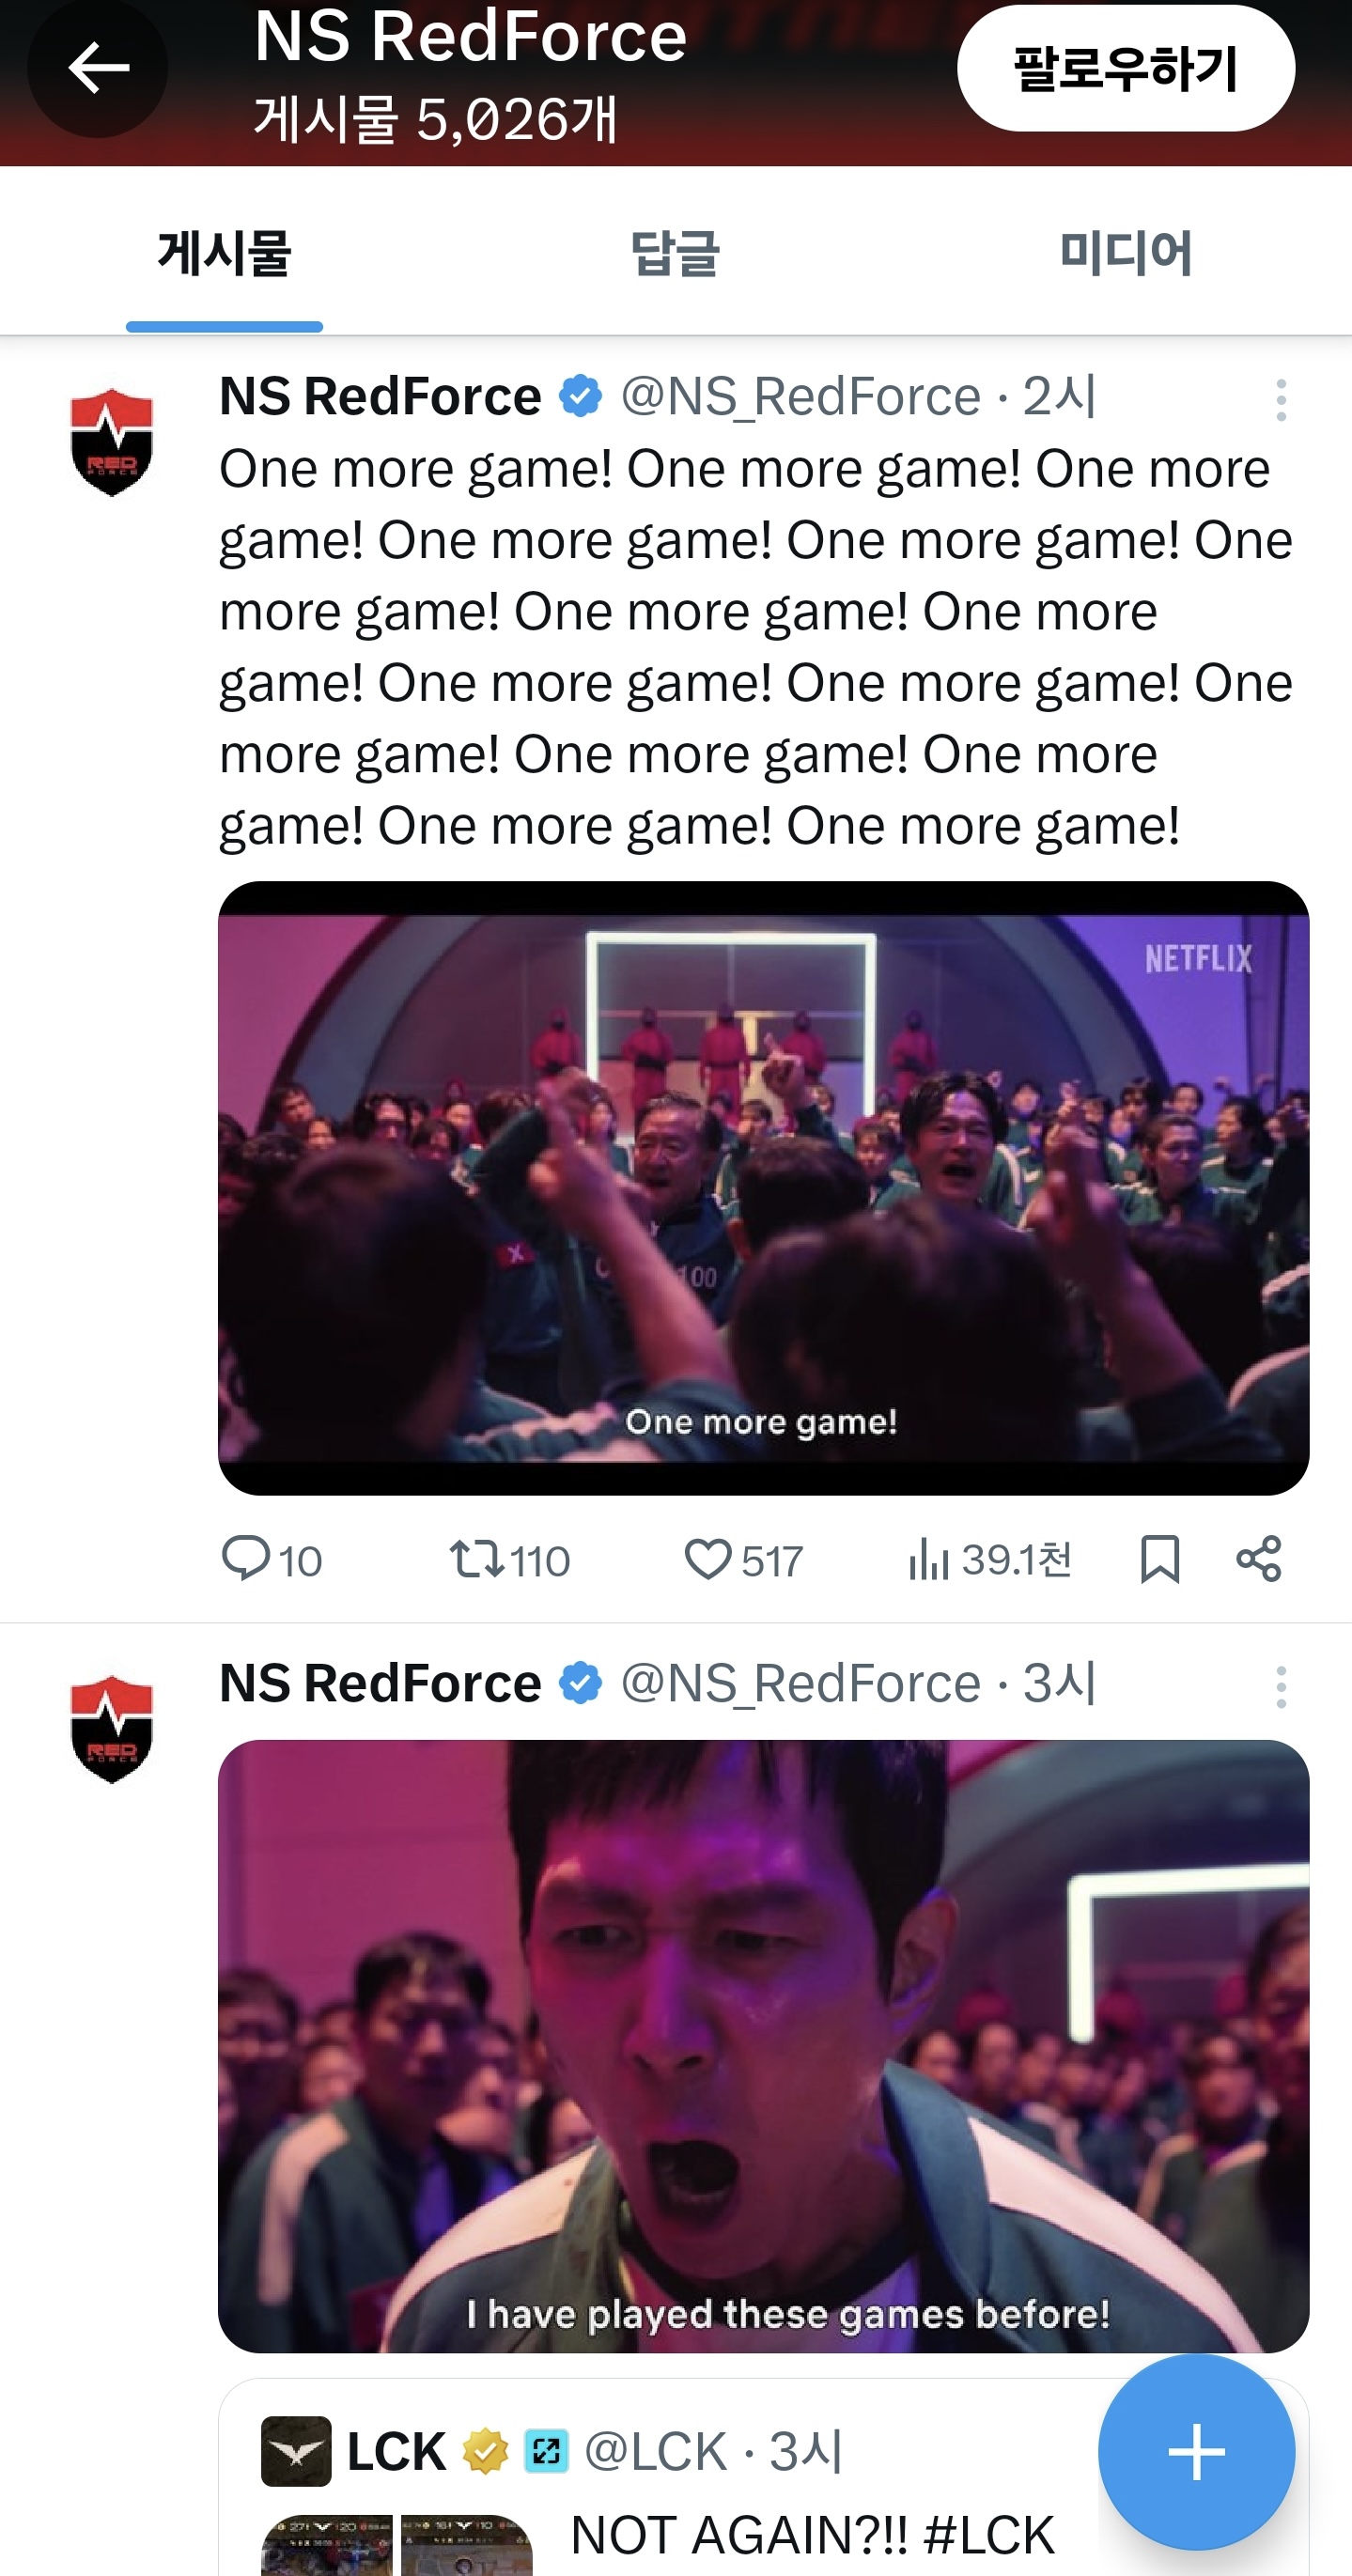Screen dimensions: 1352x2576
Task: Tap the compose new post button
Action: coord(1196,2452)
